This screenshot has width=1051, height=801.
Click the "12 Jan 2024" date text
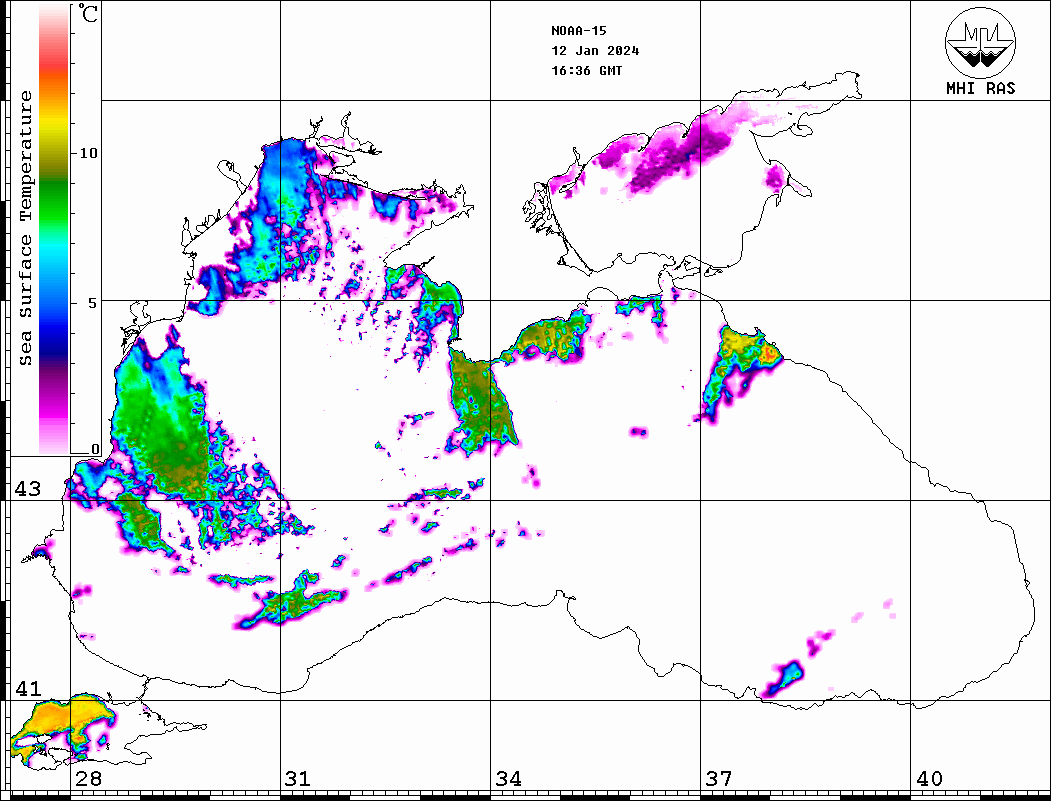click(595, 51)
